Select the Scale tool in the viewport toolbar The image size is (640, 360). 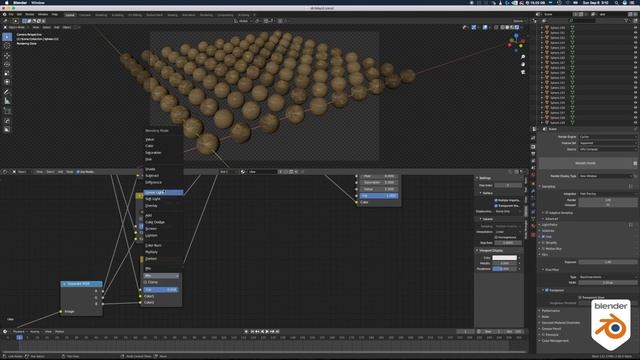pyautogui.click(x=7, y=73)
